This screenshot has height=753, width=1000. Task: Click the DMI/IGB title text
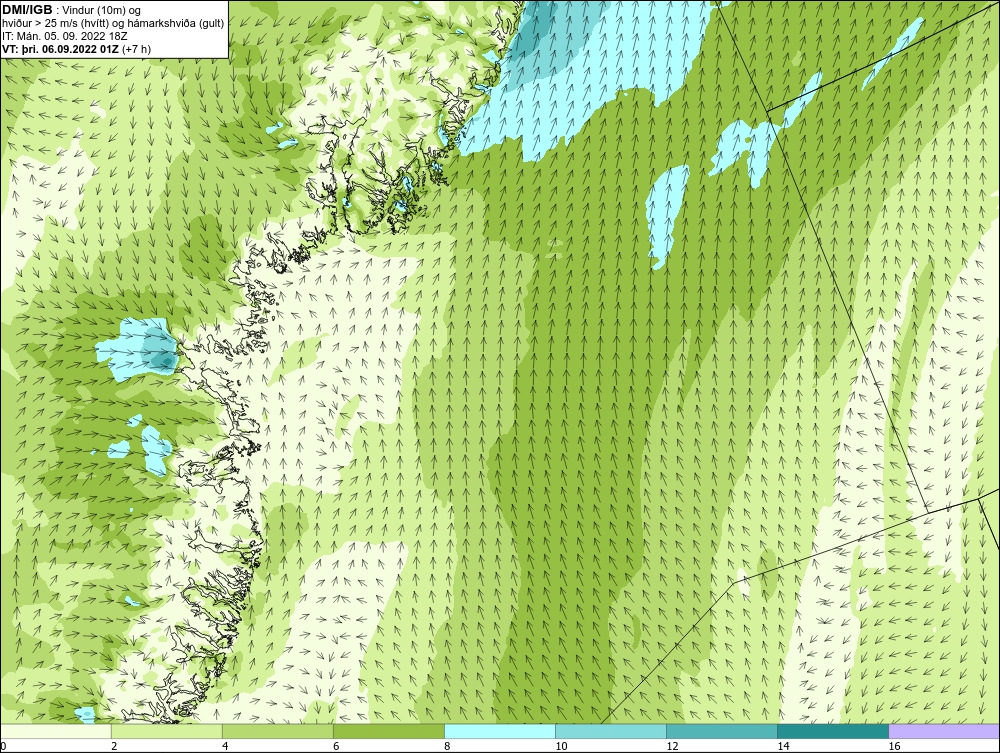27,10
